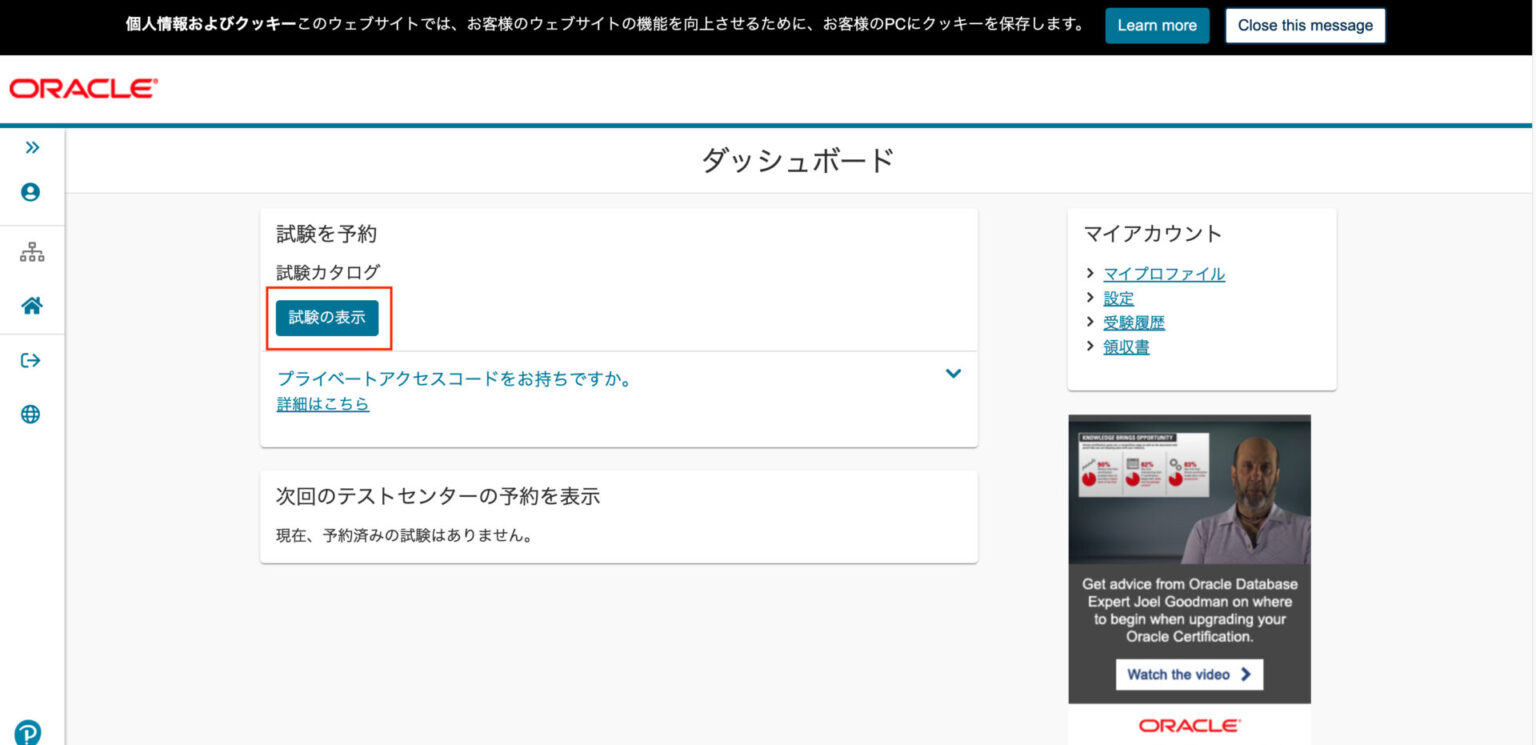This screenshot has width=1536, height=745.
Task: Open receipts using the 領収書 link
Action: click(1125, 346)
